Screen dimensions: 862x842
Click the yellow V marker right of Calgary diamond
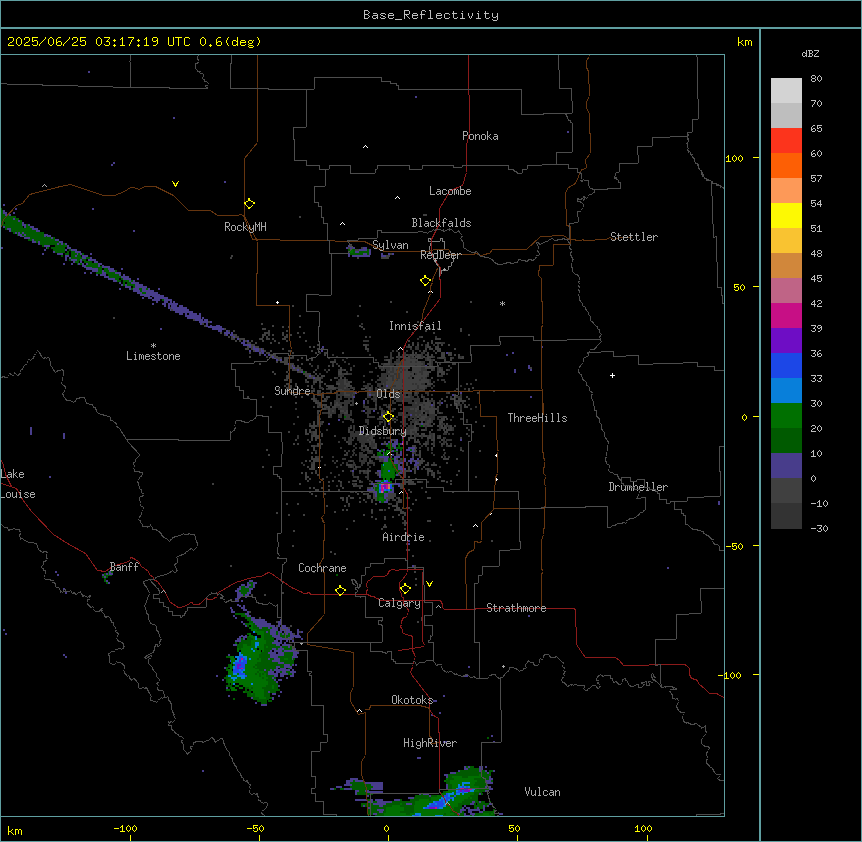click(429, 584)
